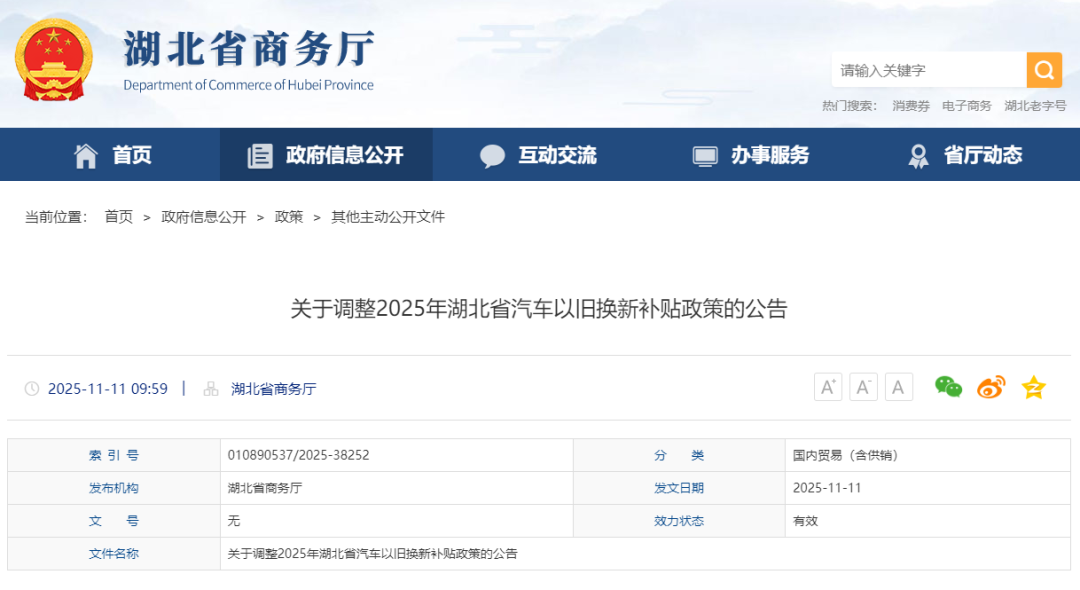The image size is (1080, 590).
Task: Reset font size with the plain A button
Action: [x=898, y=387]
